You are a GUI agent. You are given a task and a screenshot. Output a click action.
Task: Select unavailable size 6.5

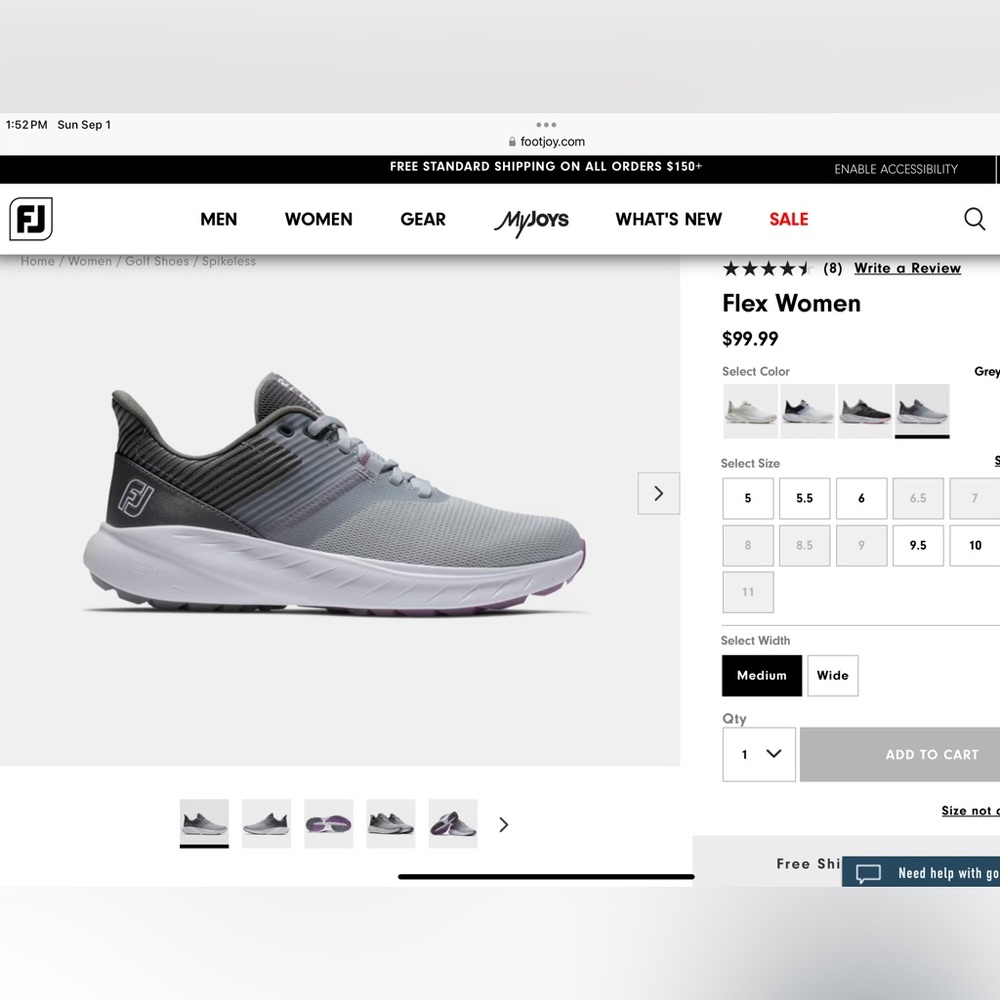(x=918, y=498)
